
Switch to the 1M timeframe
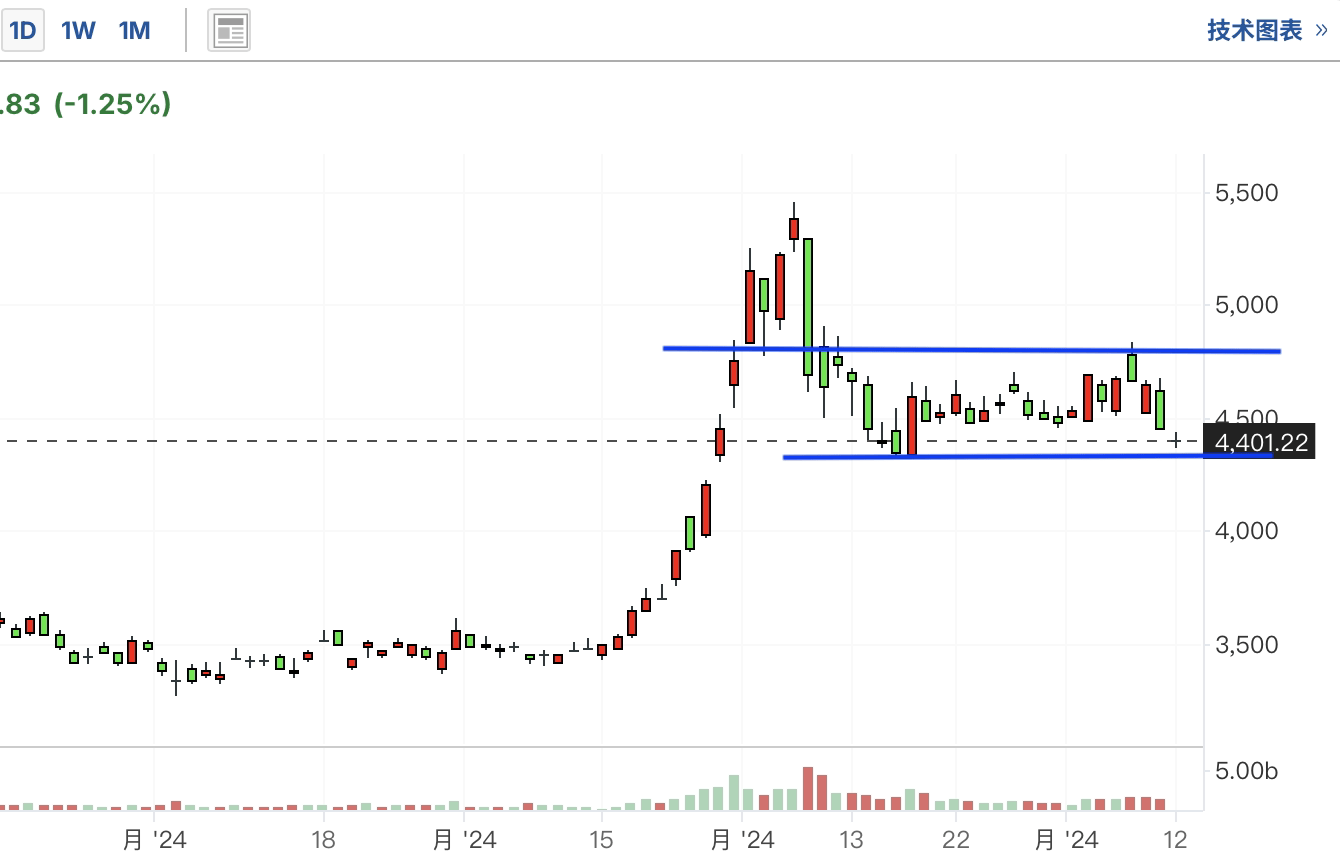coord(134,31)
